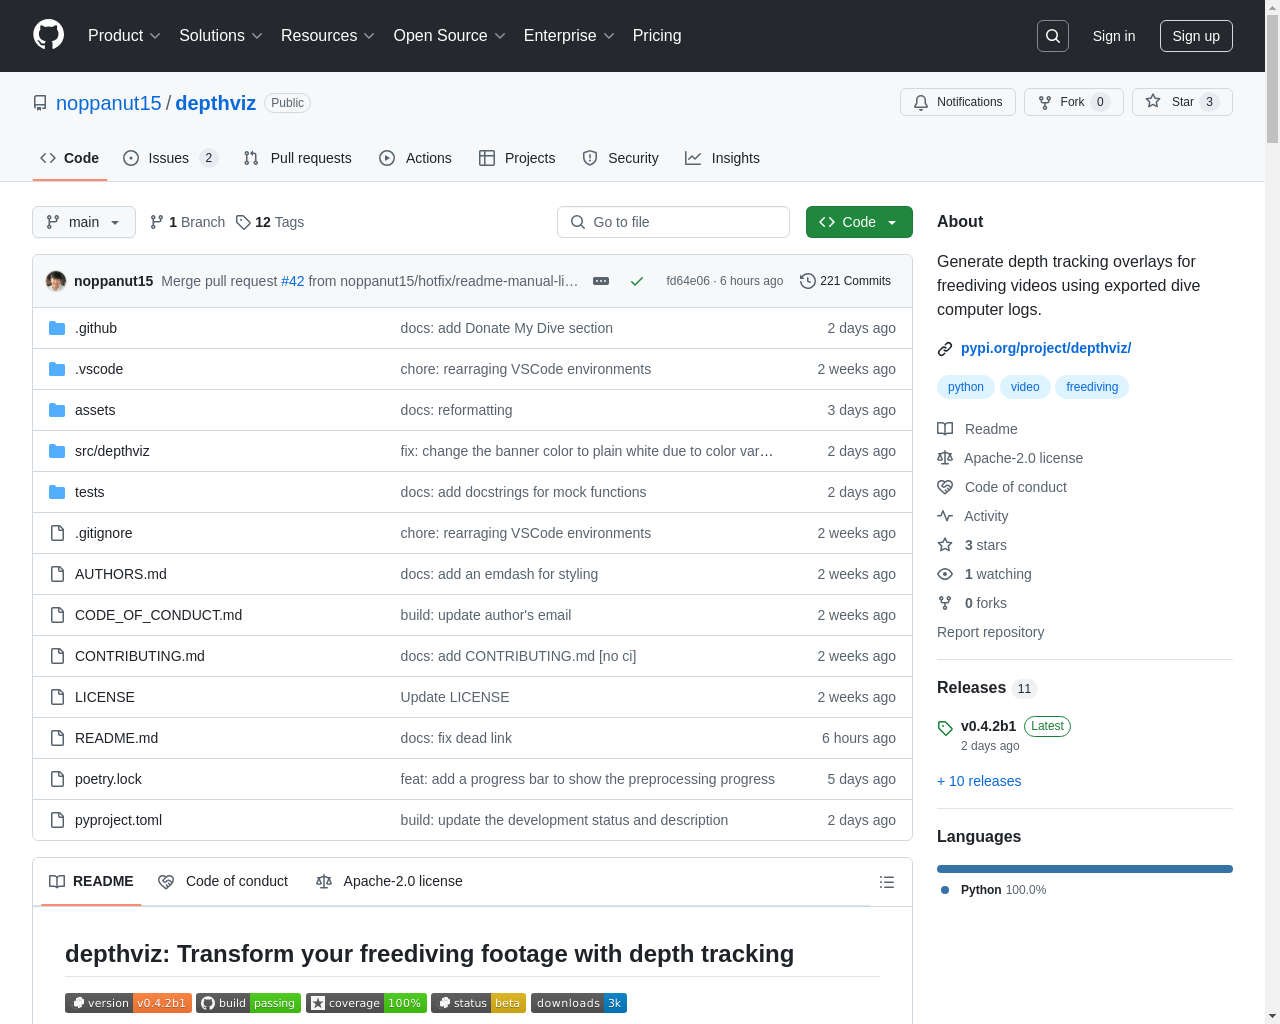The height and width of the screenshot is (1024, 1280).
Task: Switch to the Issues tab
Action: point(170,158)
